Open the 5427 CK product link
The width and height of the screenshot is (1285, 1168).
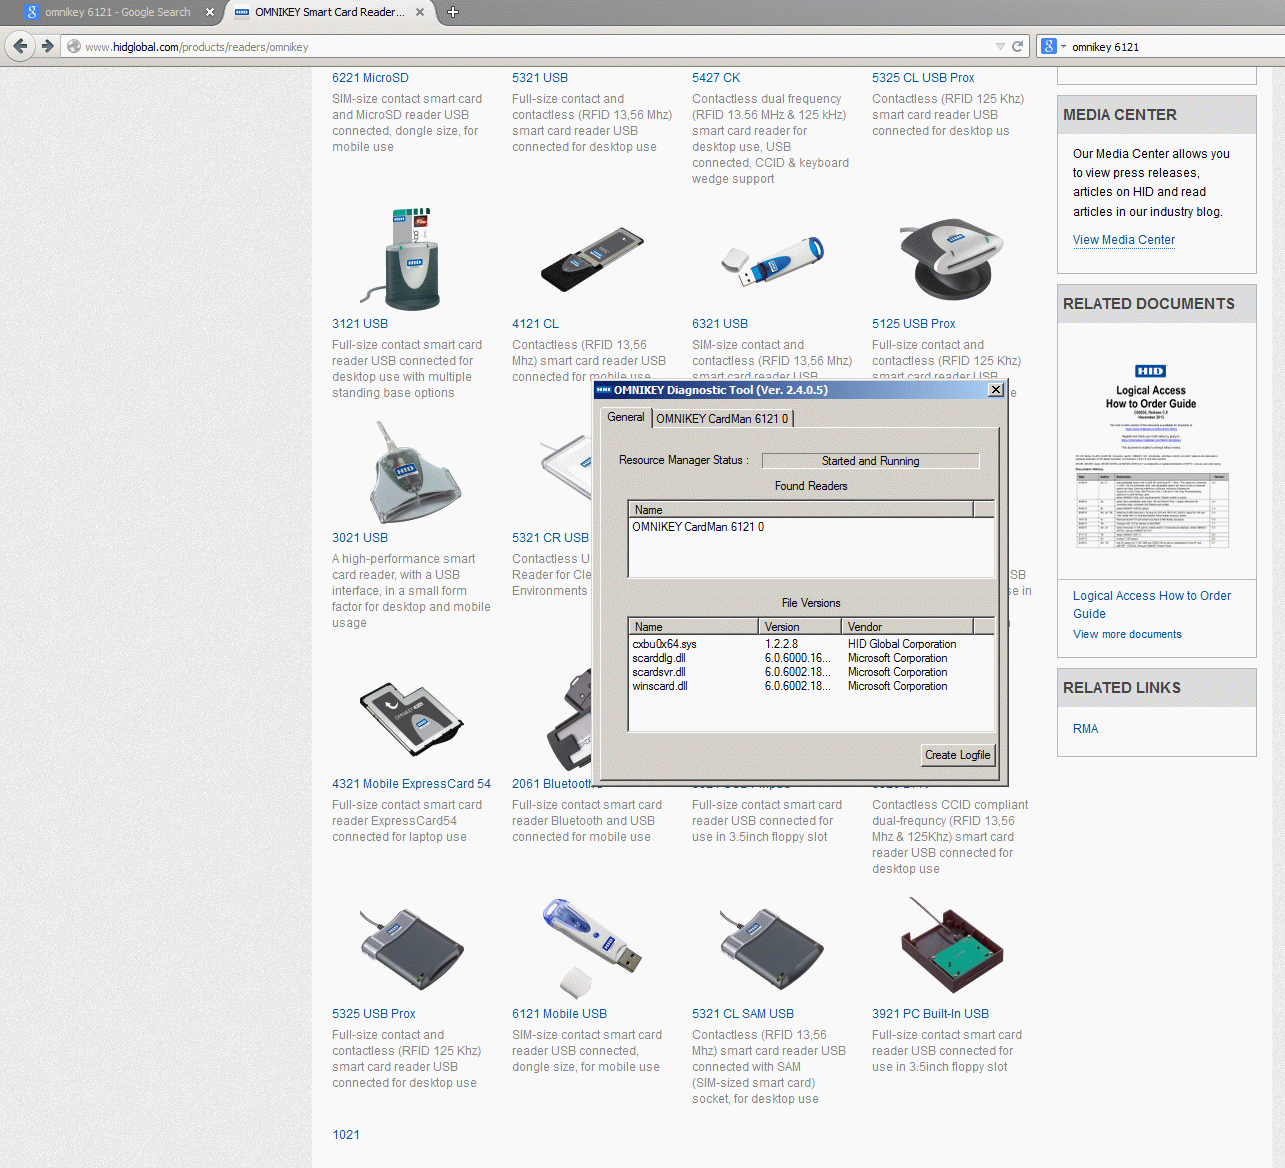coord(716,78)
